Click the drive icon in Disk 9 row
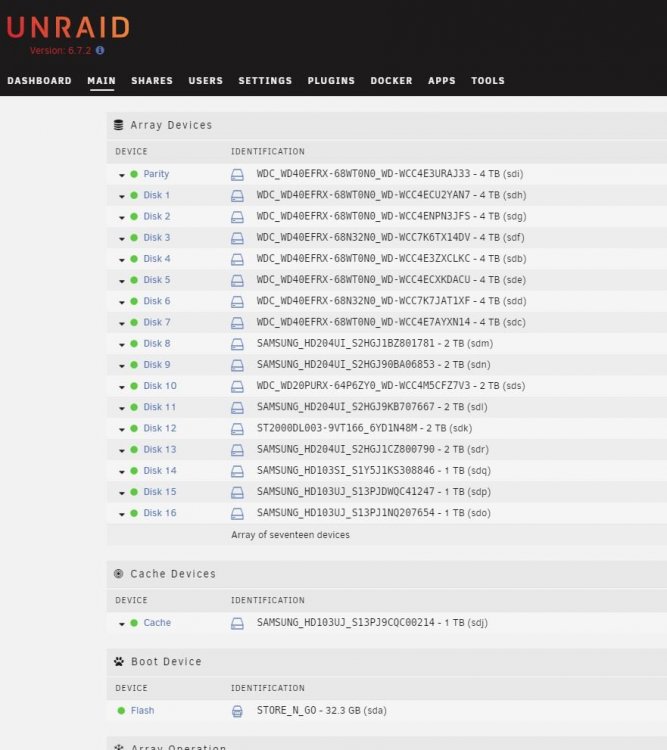The width and height of the screenshot is (667, 750). coord(237,365)
